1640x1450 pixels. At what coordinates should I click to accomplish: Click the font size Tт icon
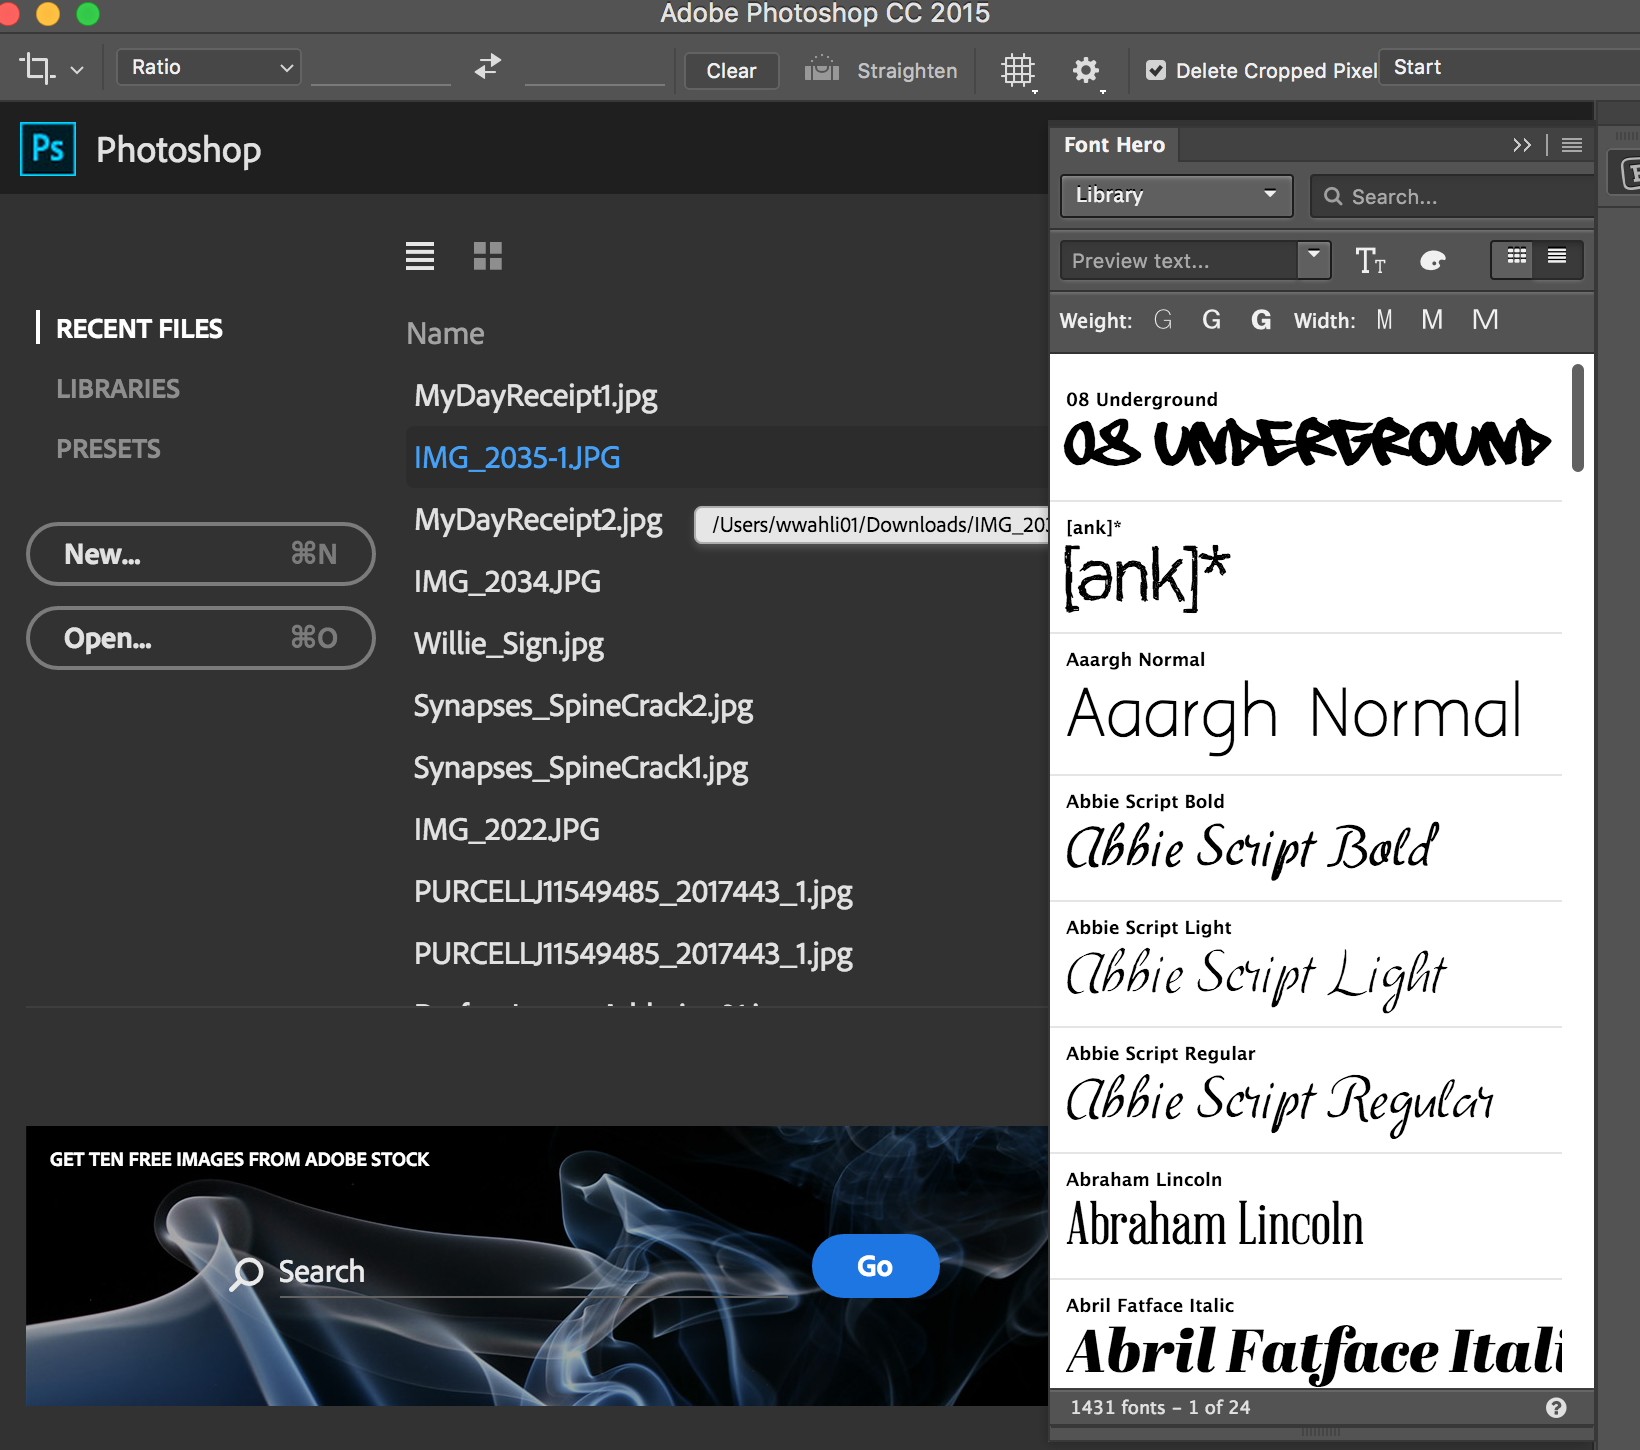pyautogui.click(x=1370, y=260)
